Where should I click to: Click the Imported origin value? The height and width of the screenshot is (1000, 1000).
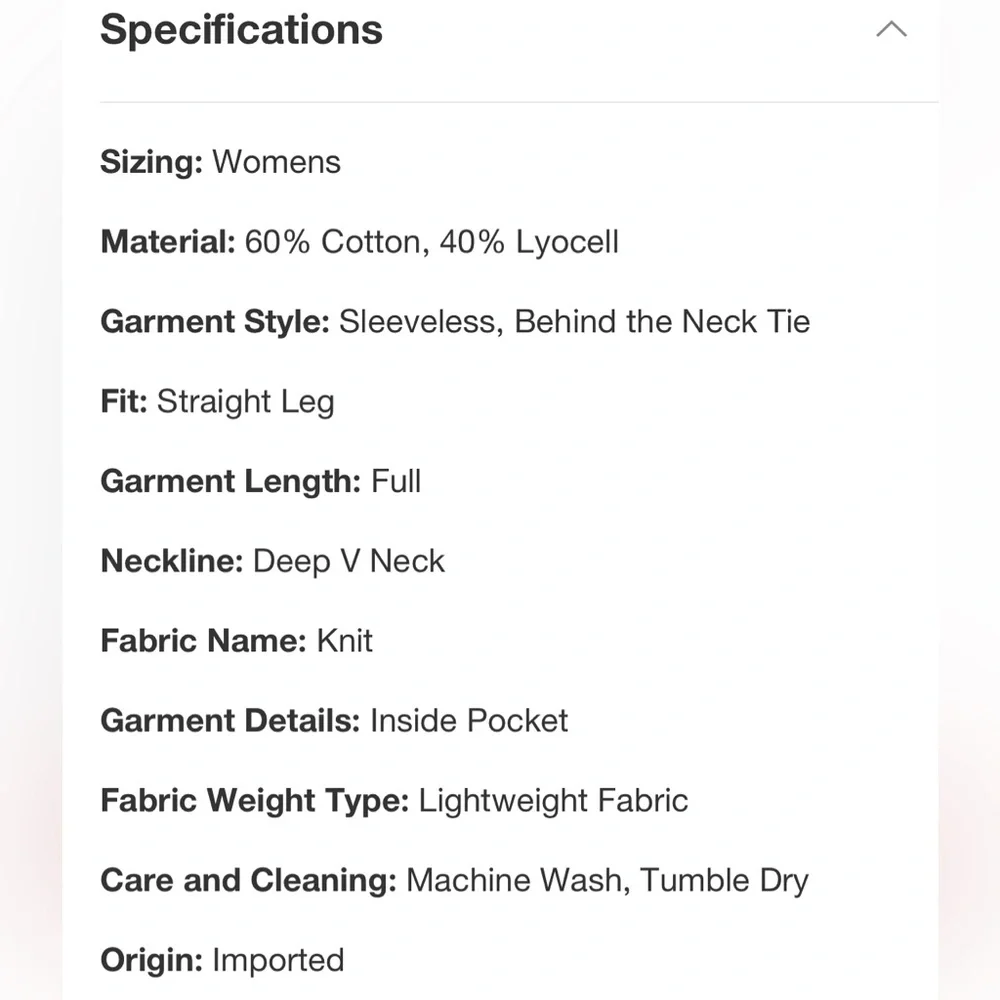(x=278, y=961)
